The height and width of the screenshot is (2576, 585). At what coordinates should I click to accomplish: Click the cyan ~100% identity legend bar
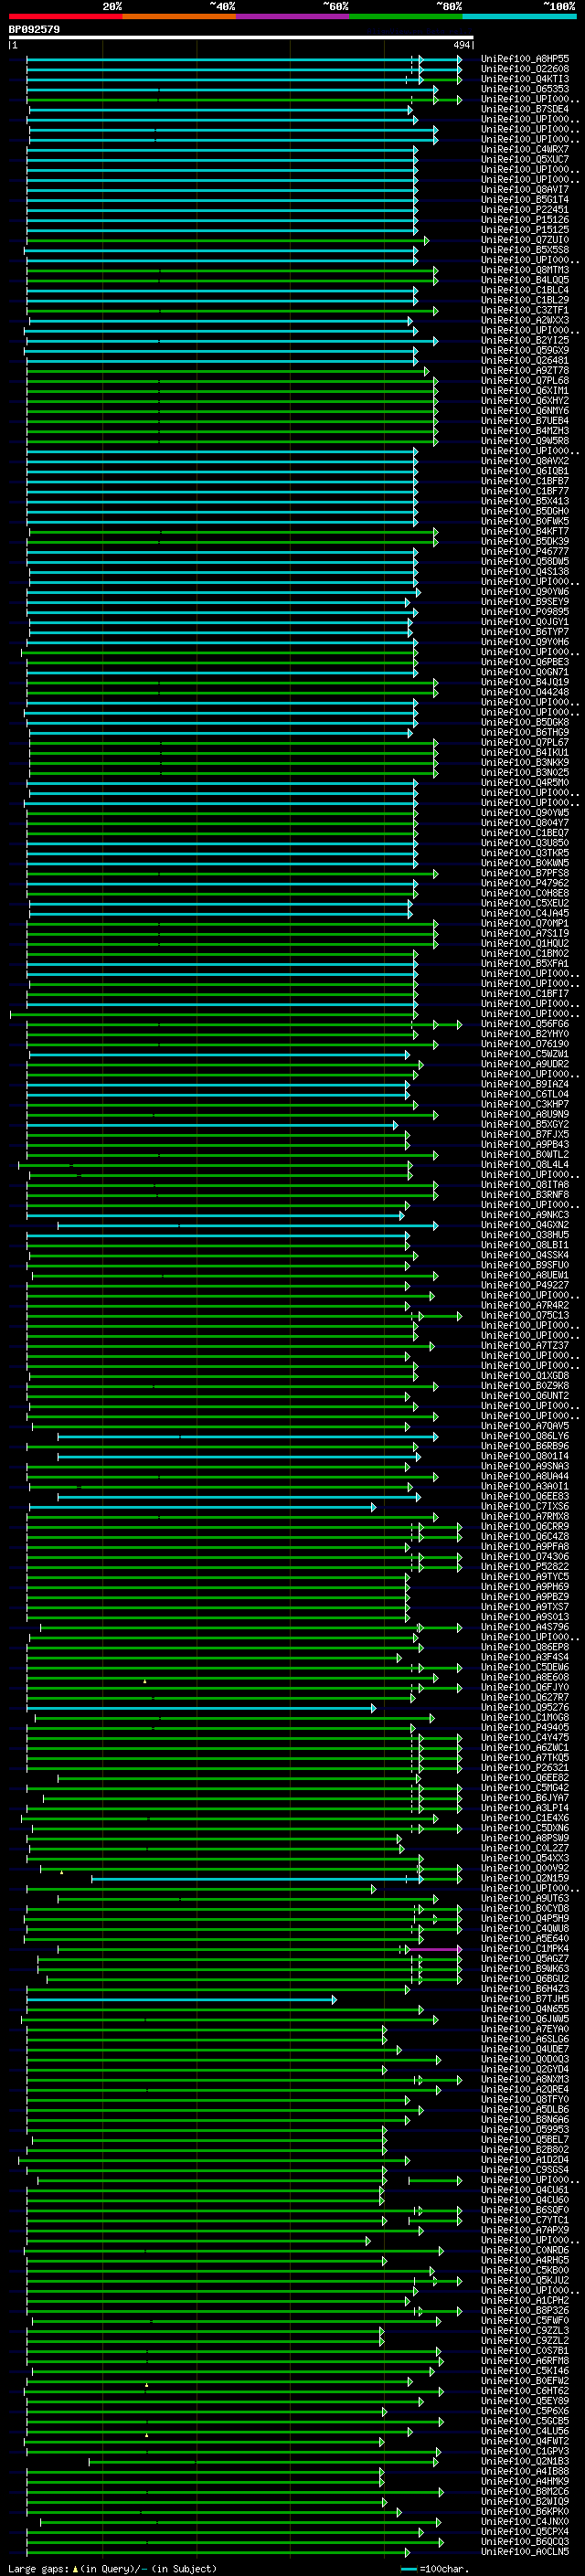point(520,16)
